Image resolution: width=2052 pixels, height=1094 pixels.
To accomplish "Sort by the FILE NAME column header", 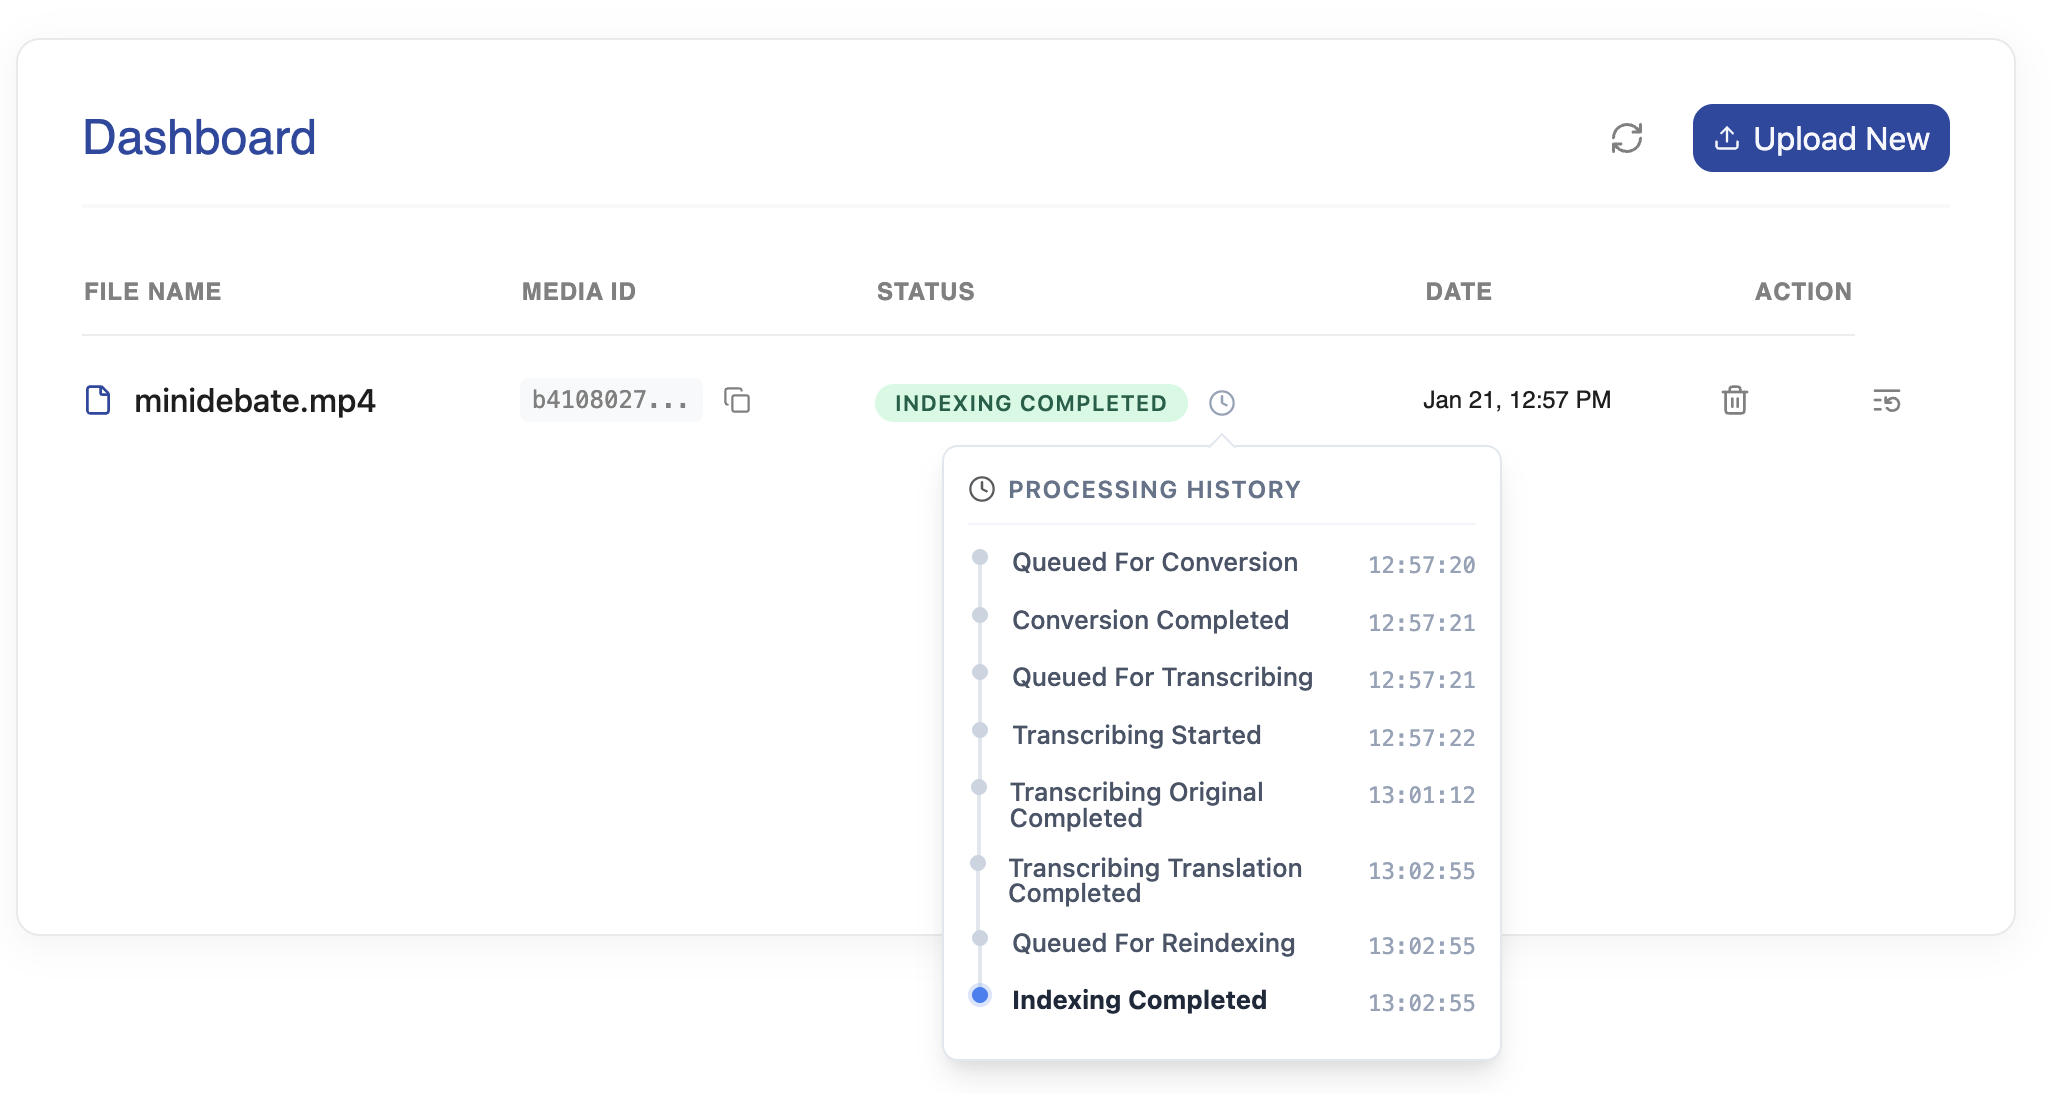I will [152, 291].
